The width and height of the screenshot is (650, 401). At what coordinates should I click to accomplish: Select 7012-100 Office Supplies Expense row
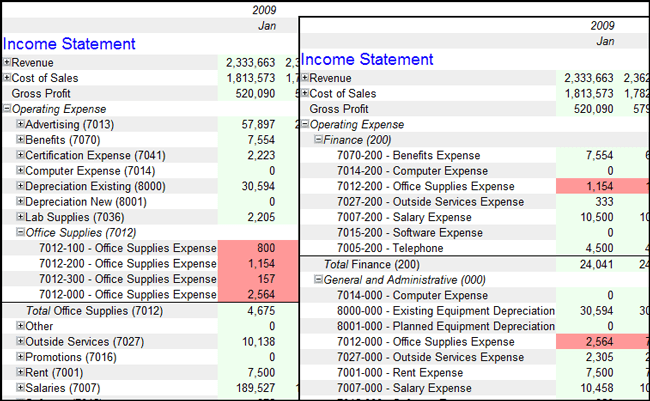[x=128, y=248]
